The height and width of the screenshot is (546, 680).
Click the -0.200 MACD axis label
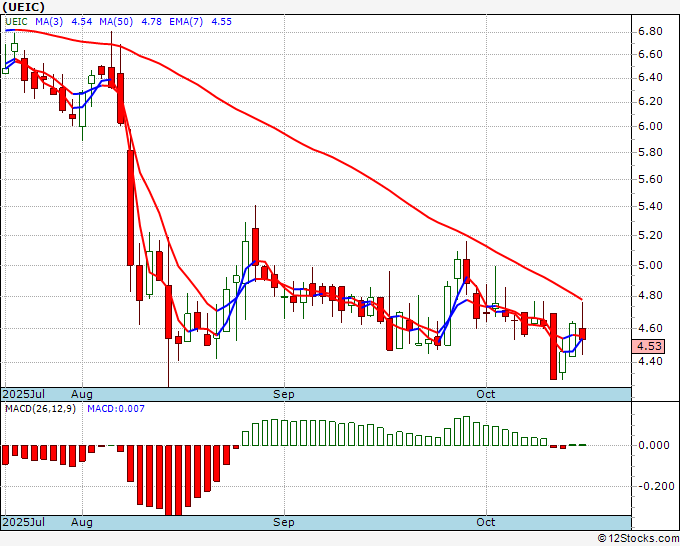pyautogui.click(x=656, y=486)
